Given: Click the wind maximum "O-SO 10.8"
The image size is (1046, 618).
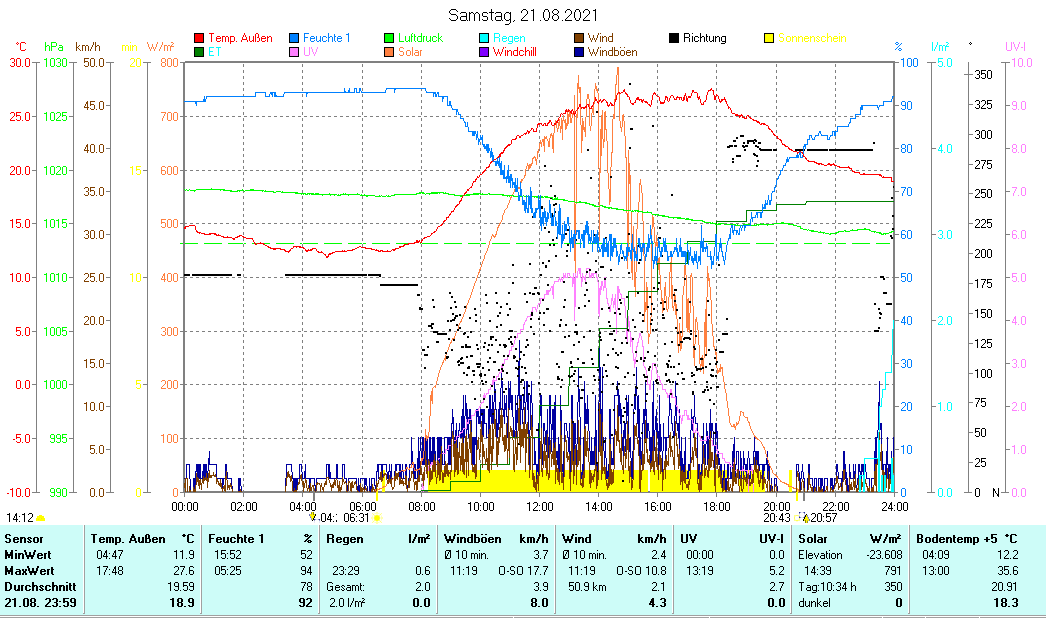Looking at the screenshot, I should (641, 571).
